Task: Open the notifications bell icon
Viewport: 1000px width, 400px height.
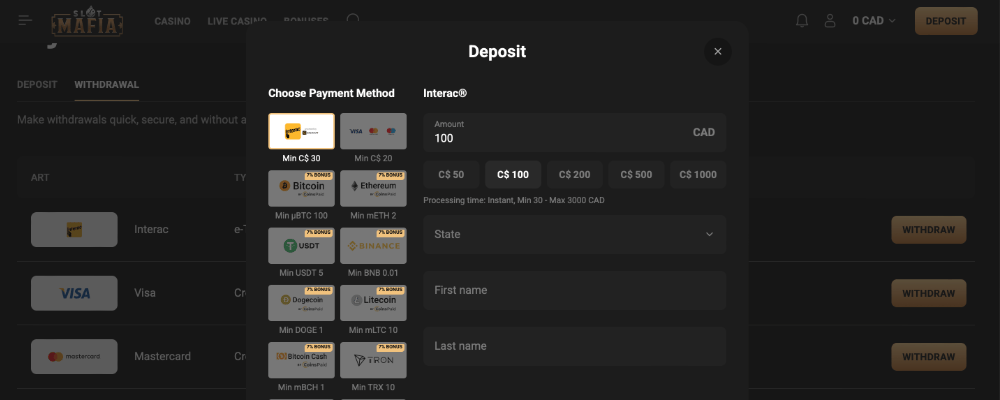Action: [802, 20]
